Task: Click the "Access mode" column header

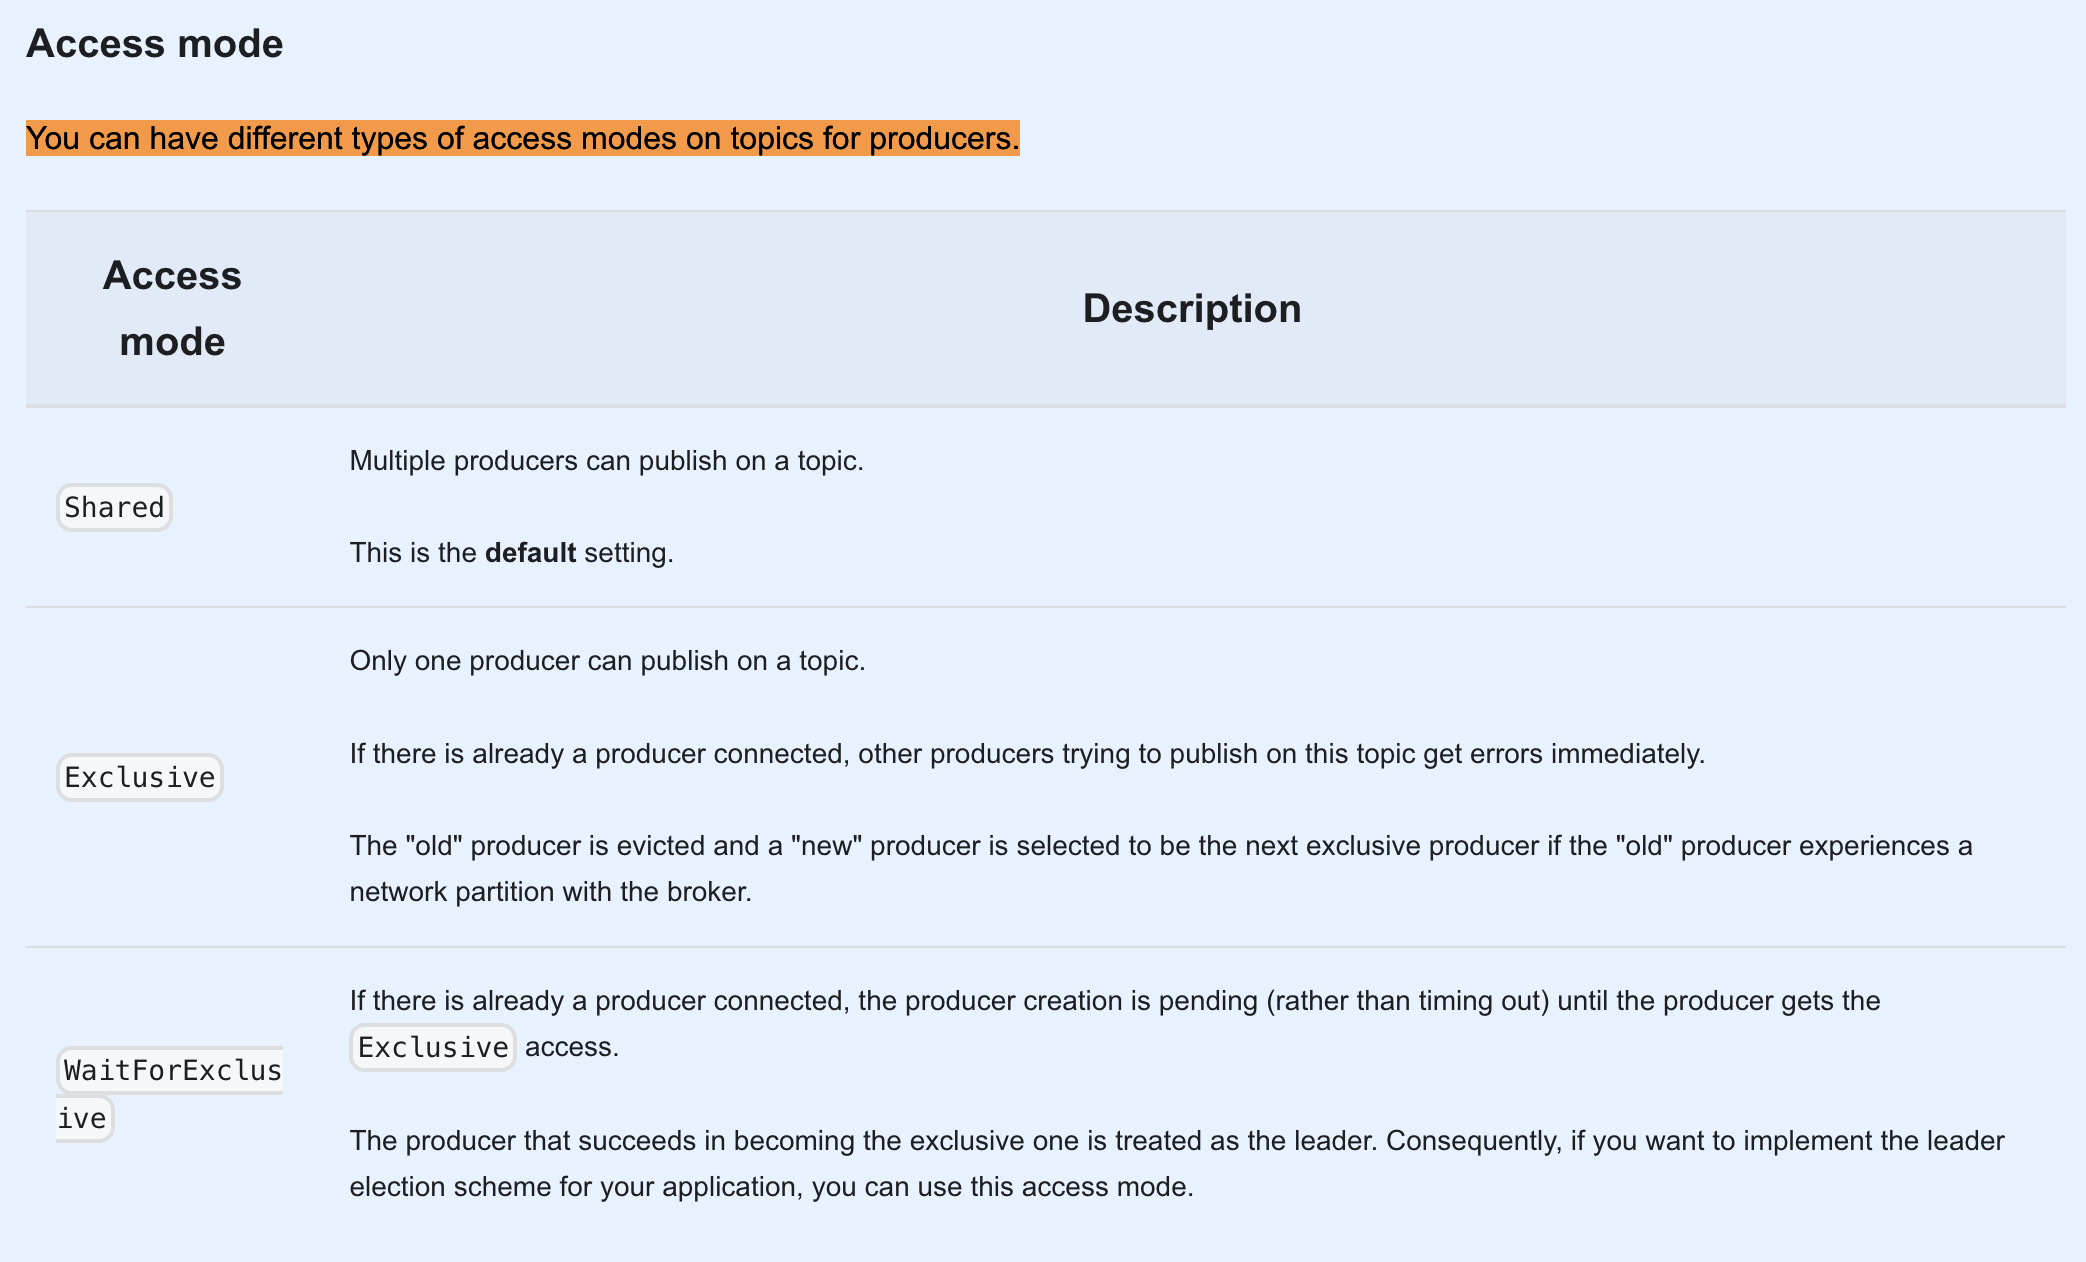Action: click(x=172, y=308)
